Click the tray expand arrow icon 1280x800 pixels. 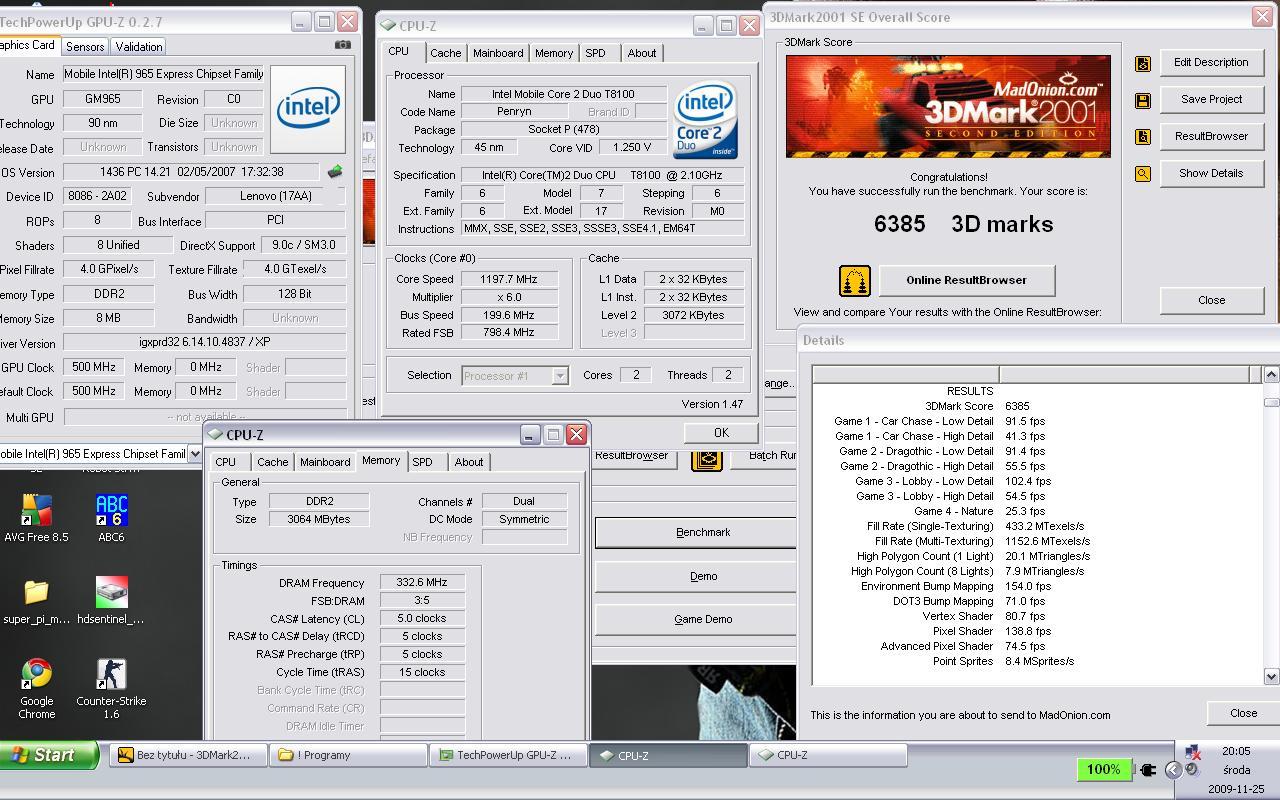click(x=1173, y=769)
